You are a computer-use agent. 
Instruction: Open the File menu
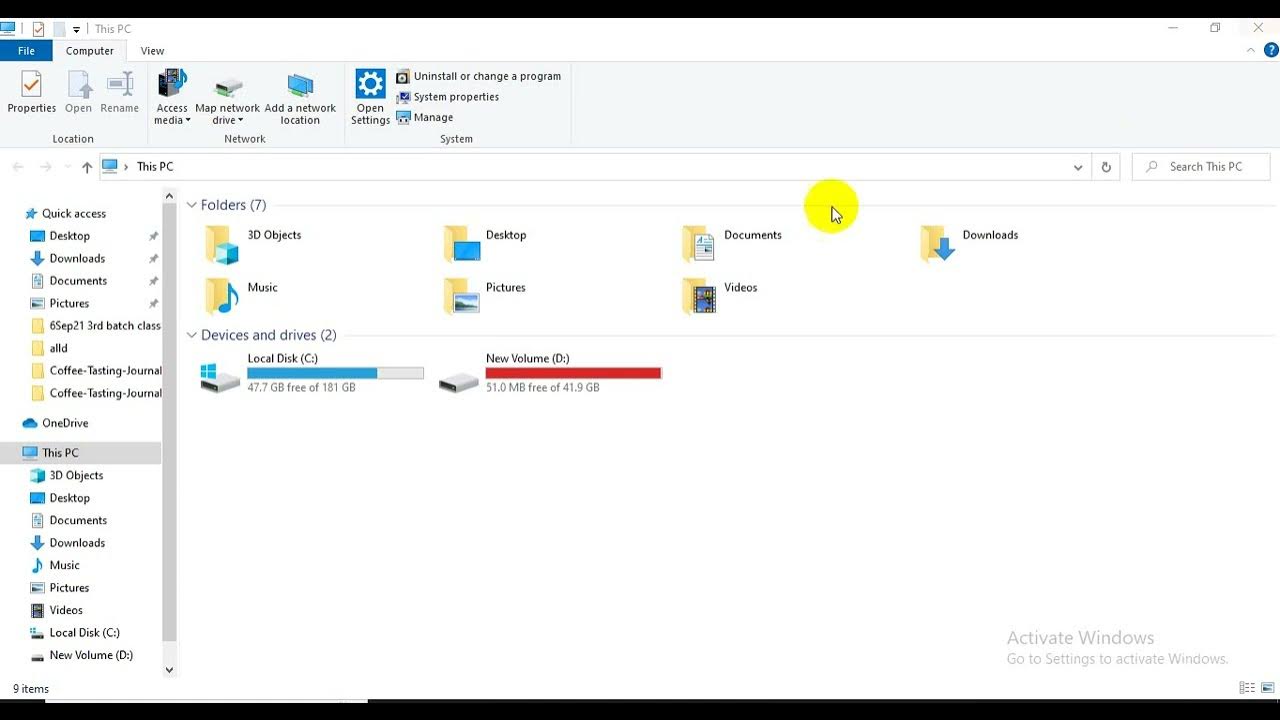click(x=26, y=51)
